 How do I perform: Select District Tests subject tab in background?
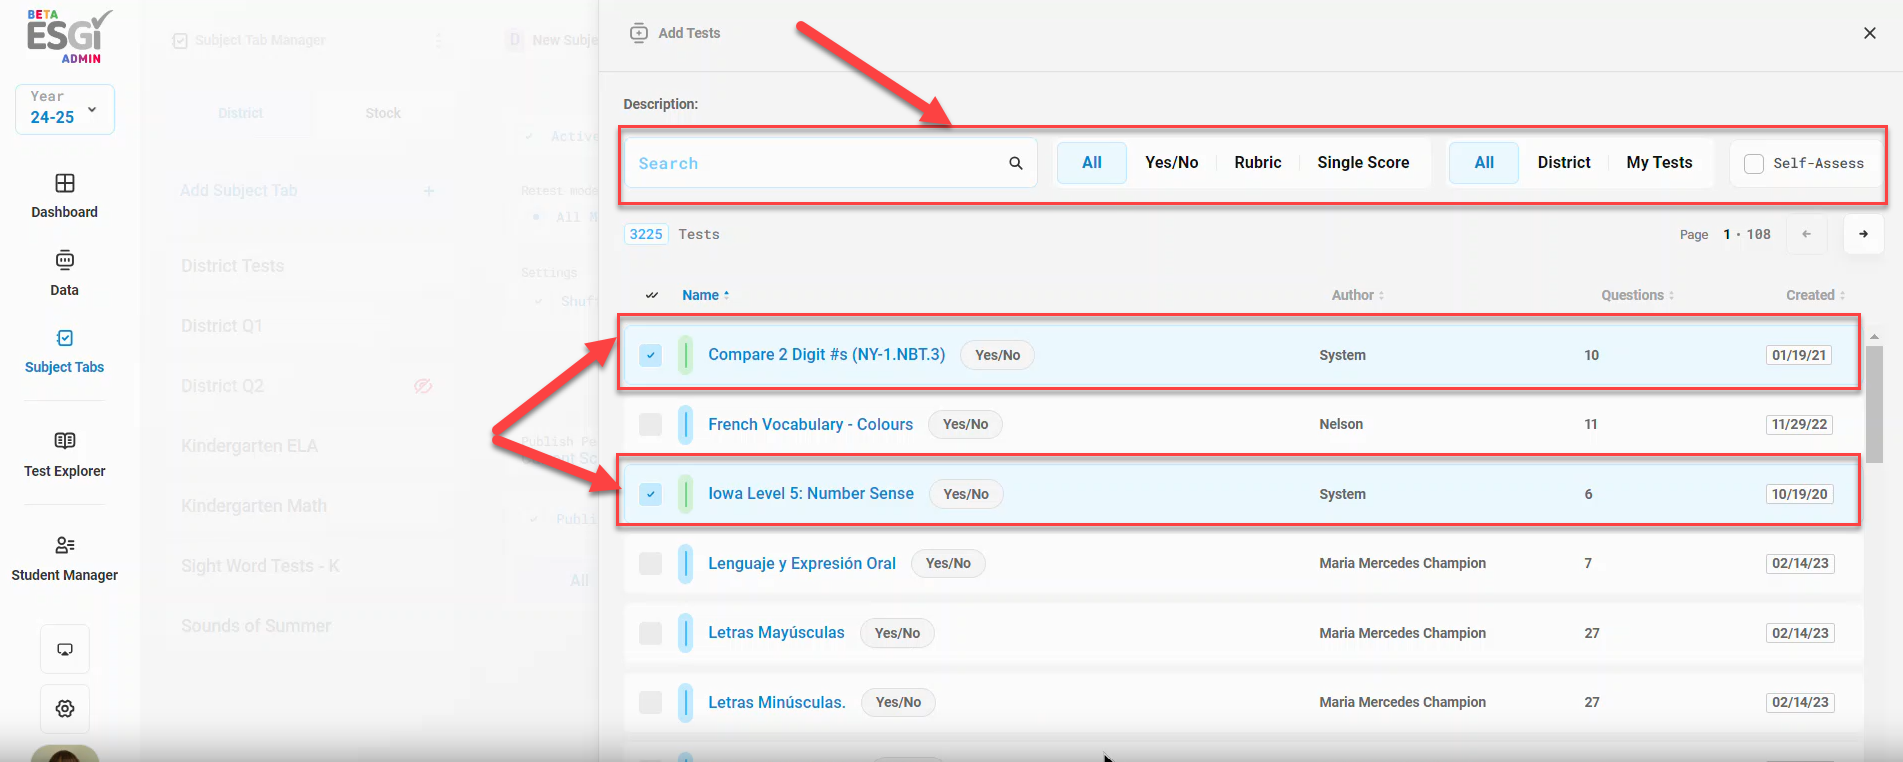pos(232,266)
